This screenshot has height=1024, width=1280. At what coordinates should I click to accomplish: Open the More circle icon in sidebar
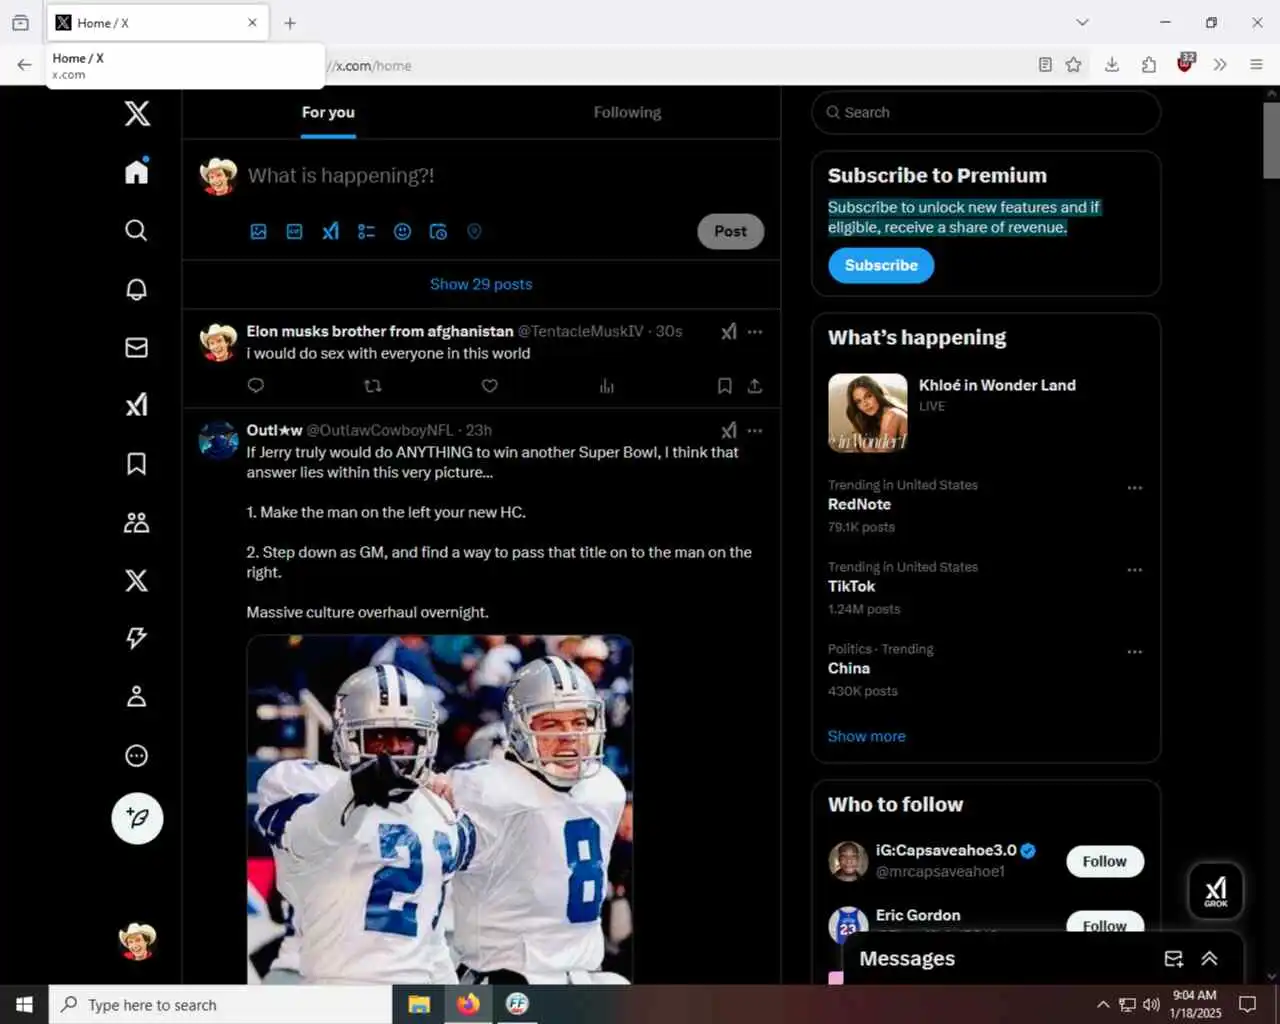(137, 755)
